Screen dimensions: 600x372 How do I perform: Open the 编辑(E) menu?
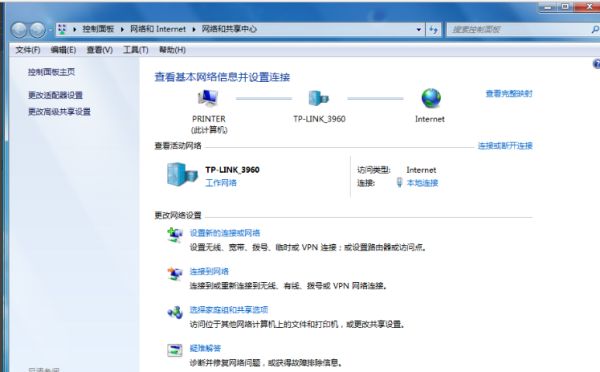[x=63, y=50]
